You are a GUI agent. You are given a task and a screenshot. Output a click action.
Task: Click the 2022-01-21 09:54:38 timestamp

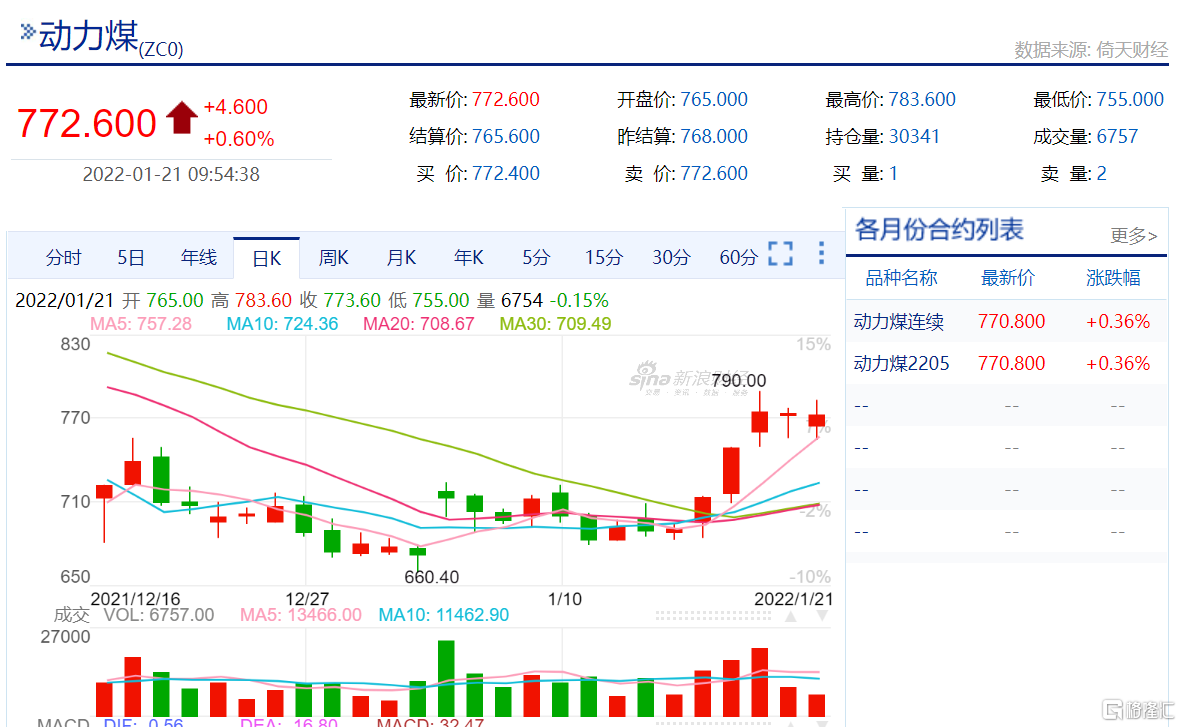(x=171, y=174)
